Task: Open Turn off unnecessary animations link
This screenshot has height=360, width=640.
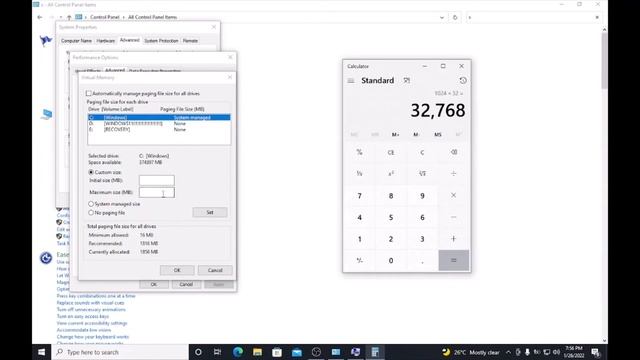Action: pyautogui.click(x=91, y=309)
